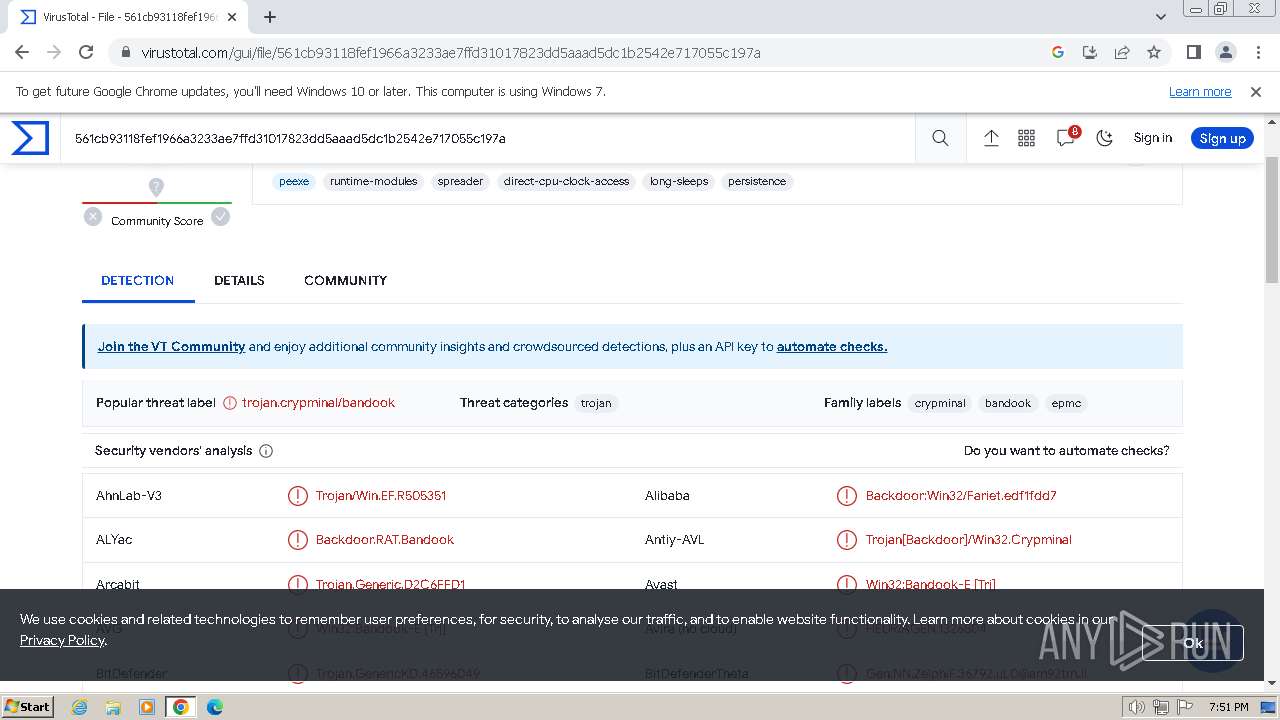This screenshot has height=720, width=1280.
Task: Click the ALYac detection alert icon
Action: point(298,540)
